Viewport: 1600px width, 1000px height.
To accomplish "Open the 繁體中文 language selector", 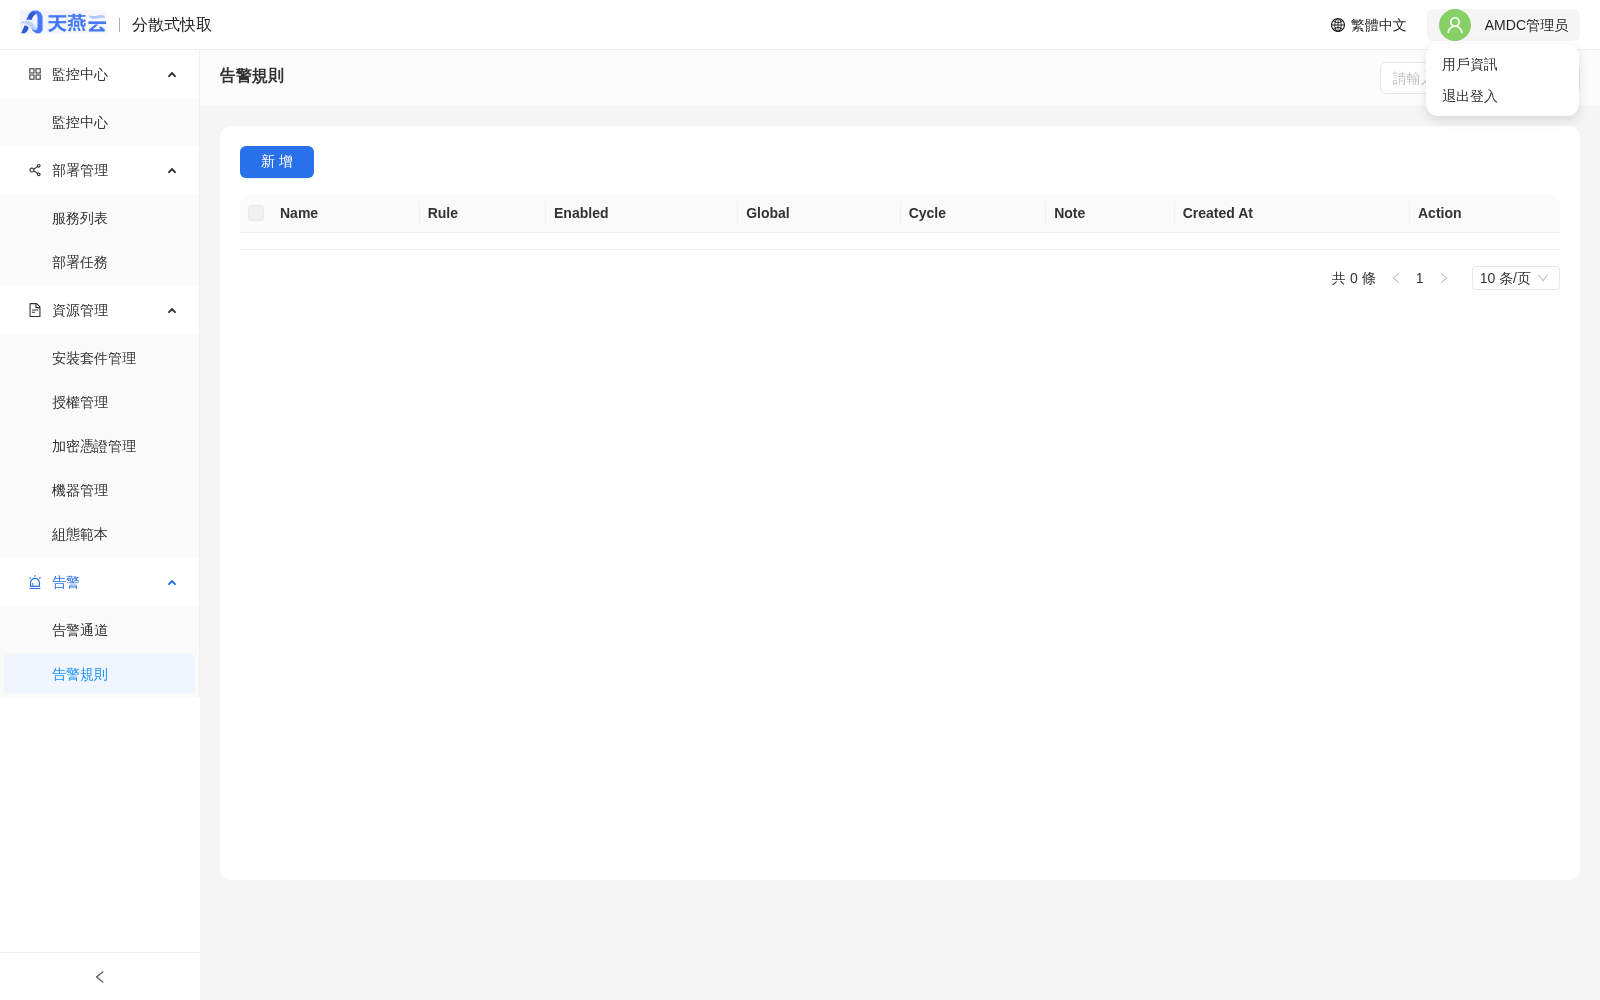I will coord(1368,25).
